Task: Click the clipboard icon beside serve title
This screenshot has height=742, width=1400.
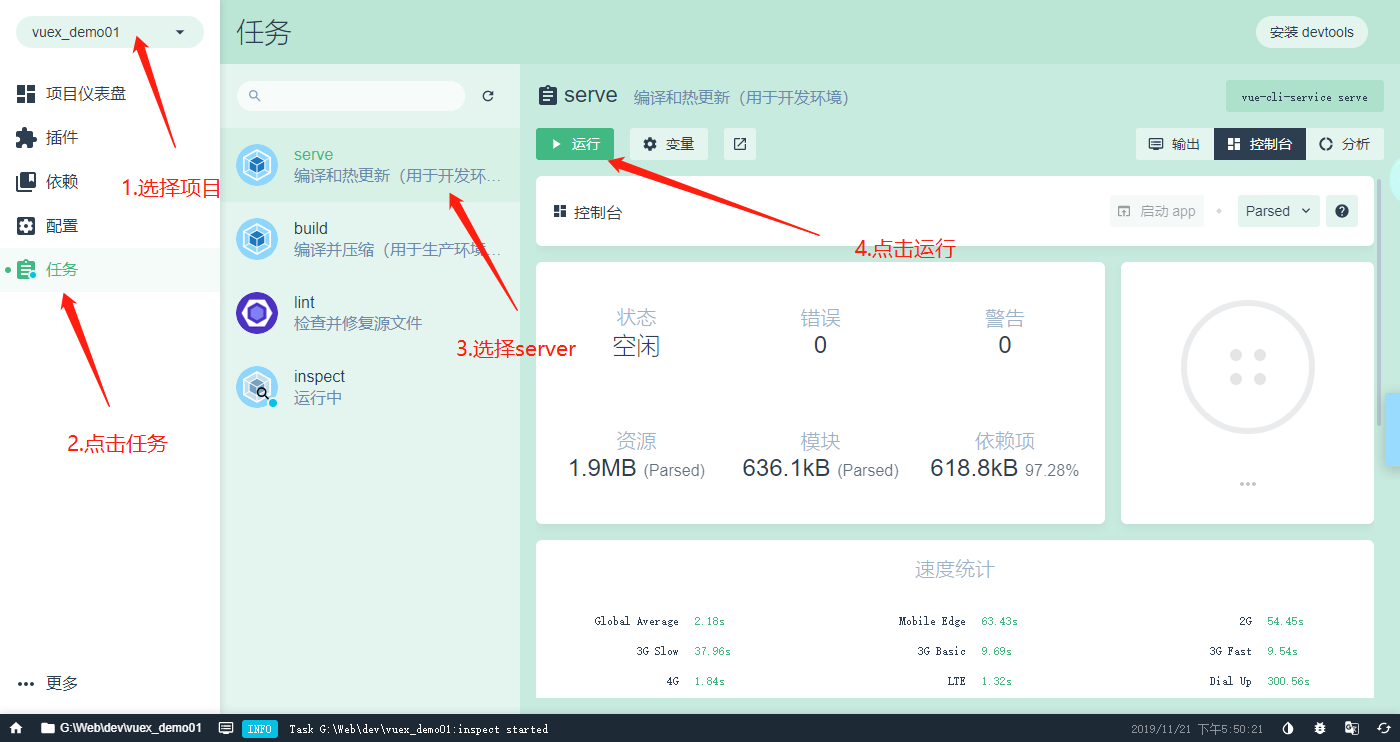Action: click(x=547, y=96)
